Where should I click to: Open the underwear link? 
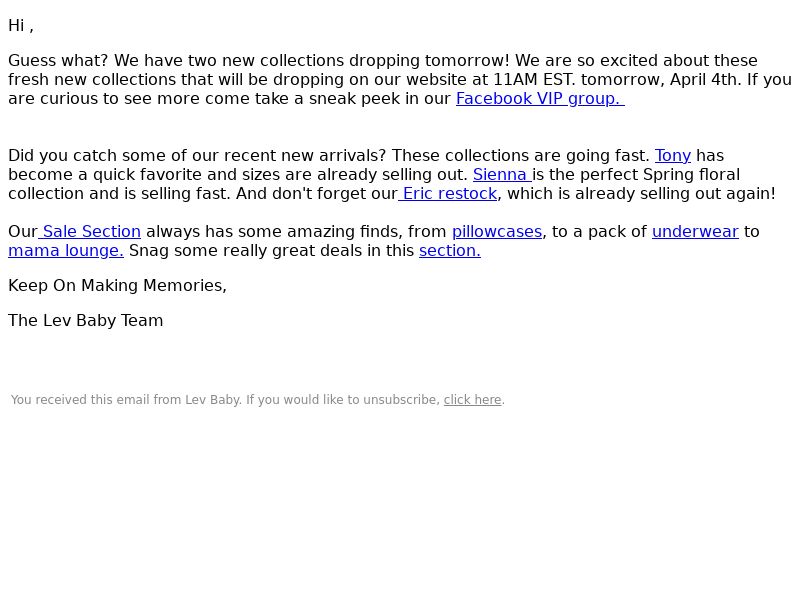pyautogui.click(x=695, y=232)
